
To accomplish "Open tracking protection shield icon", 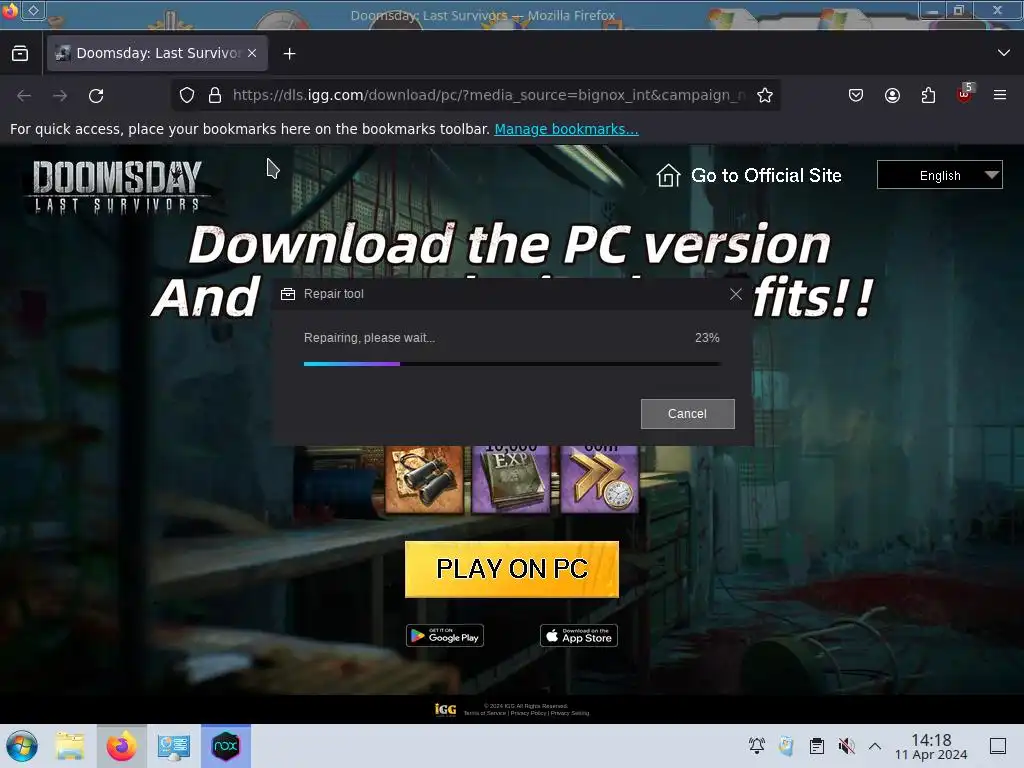I will 187,95.
